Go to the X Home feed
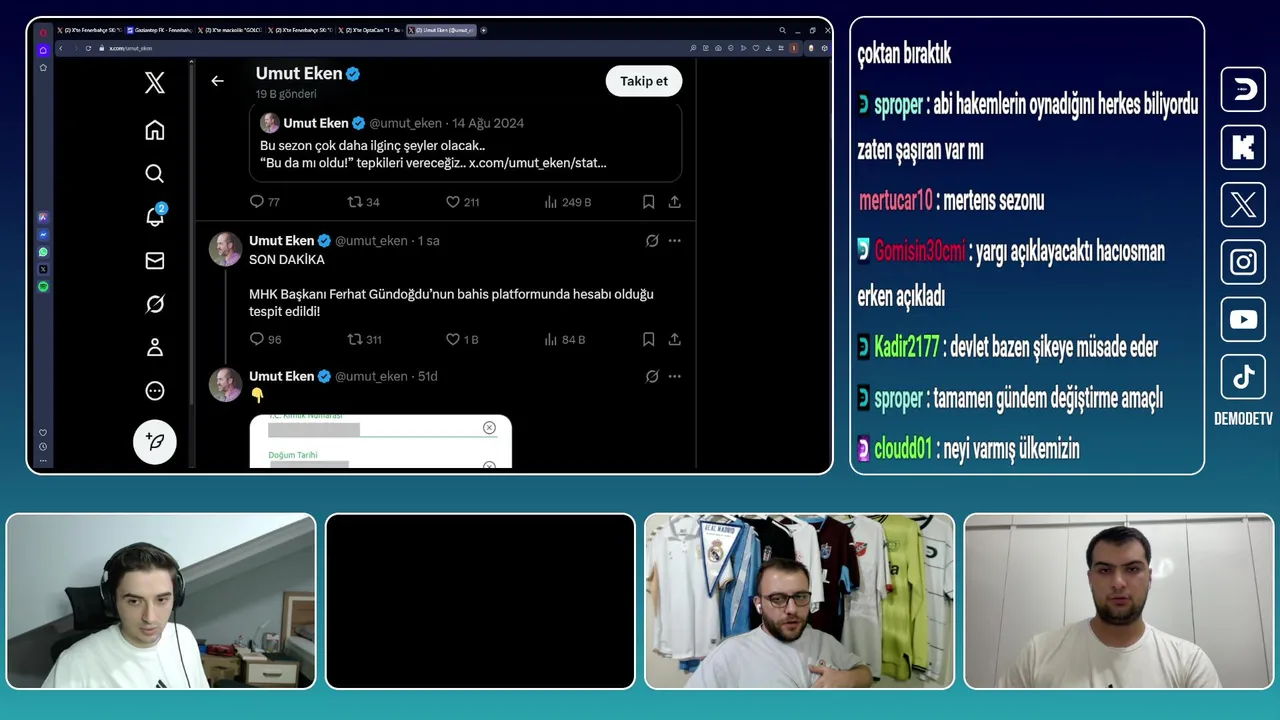The width and height of the screenshot is (1280, 720). (154, 130)
